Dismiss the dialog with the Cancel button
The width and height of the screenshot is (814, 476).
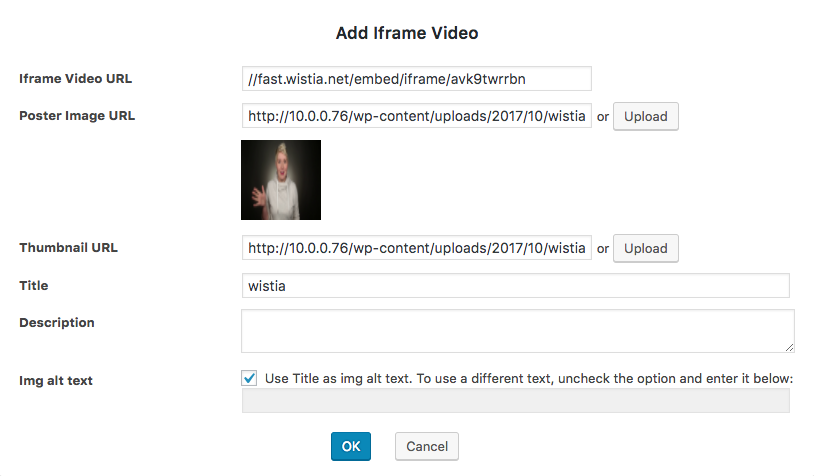pos(427,447)
